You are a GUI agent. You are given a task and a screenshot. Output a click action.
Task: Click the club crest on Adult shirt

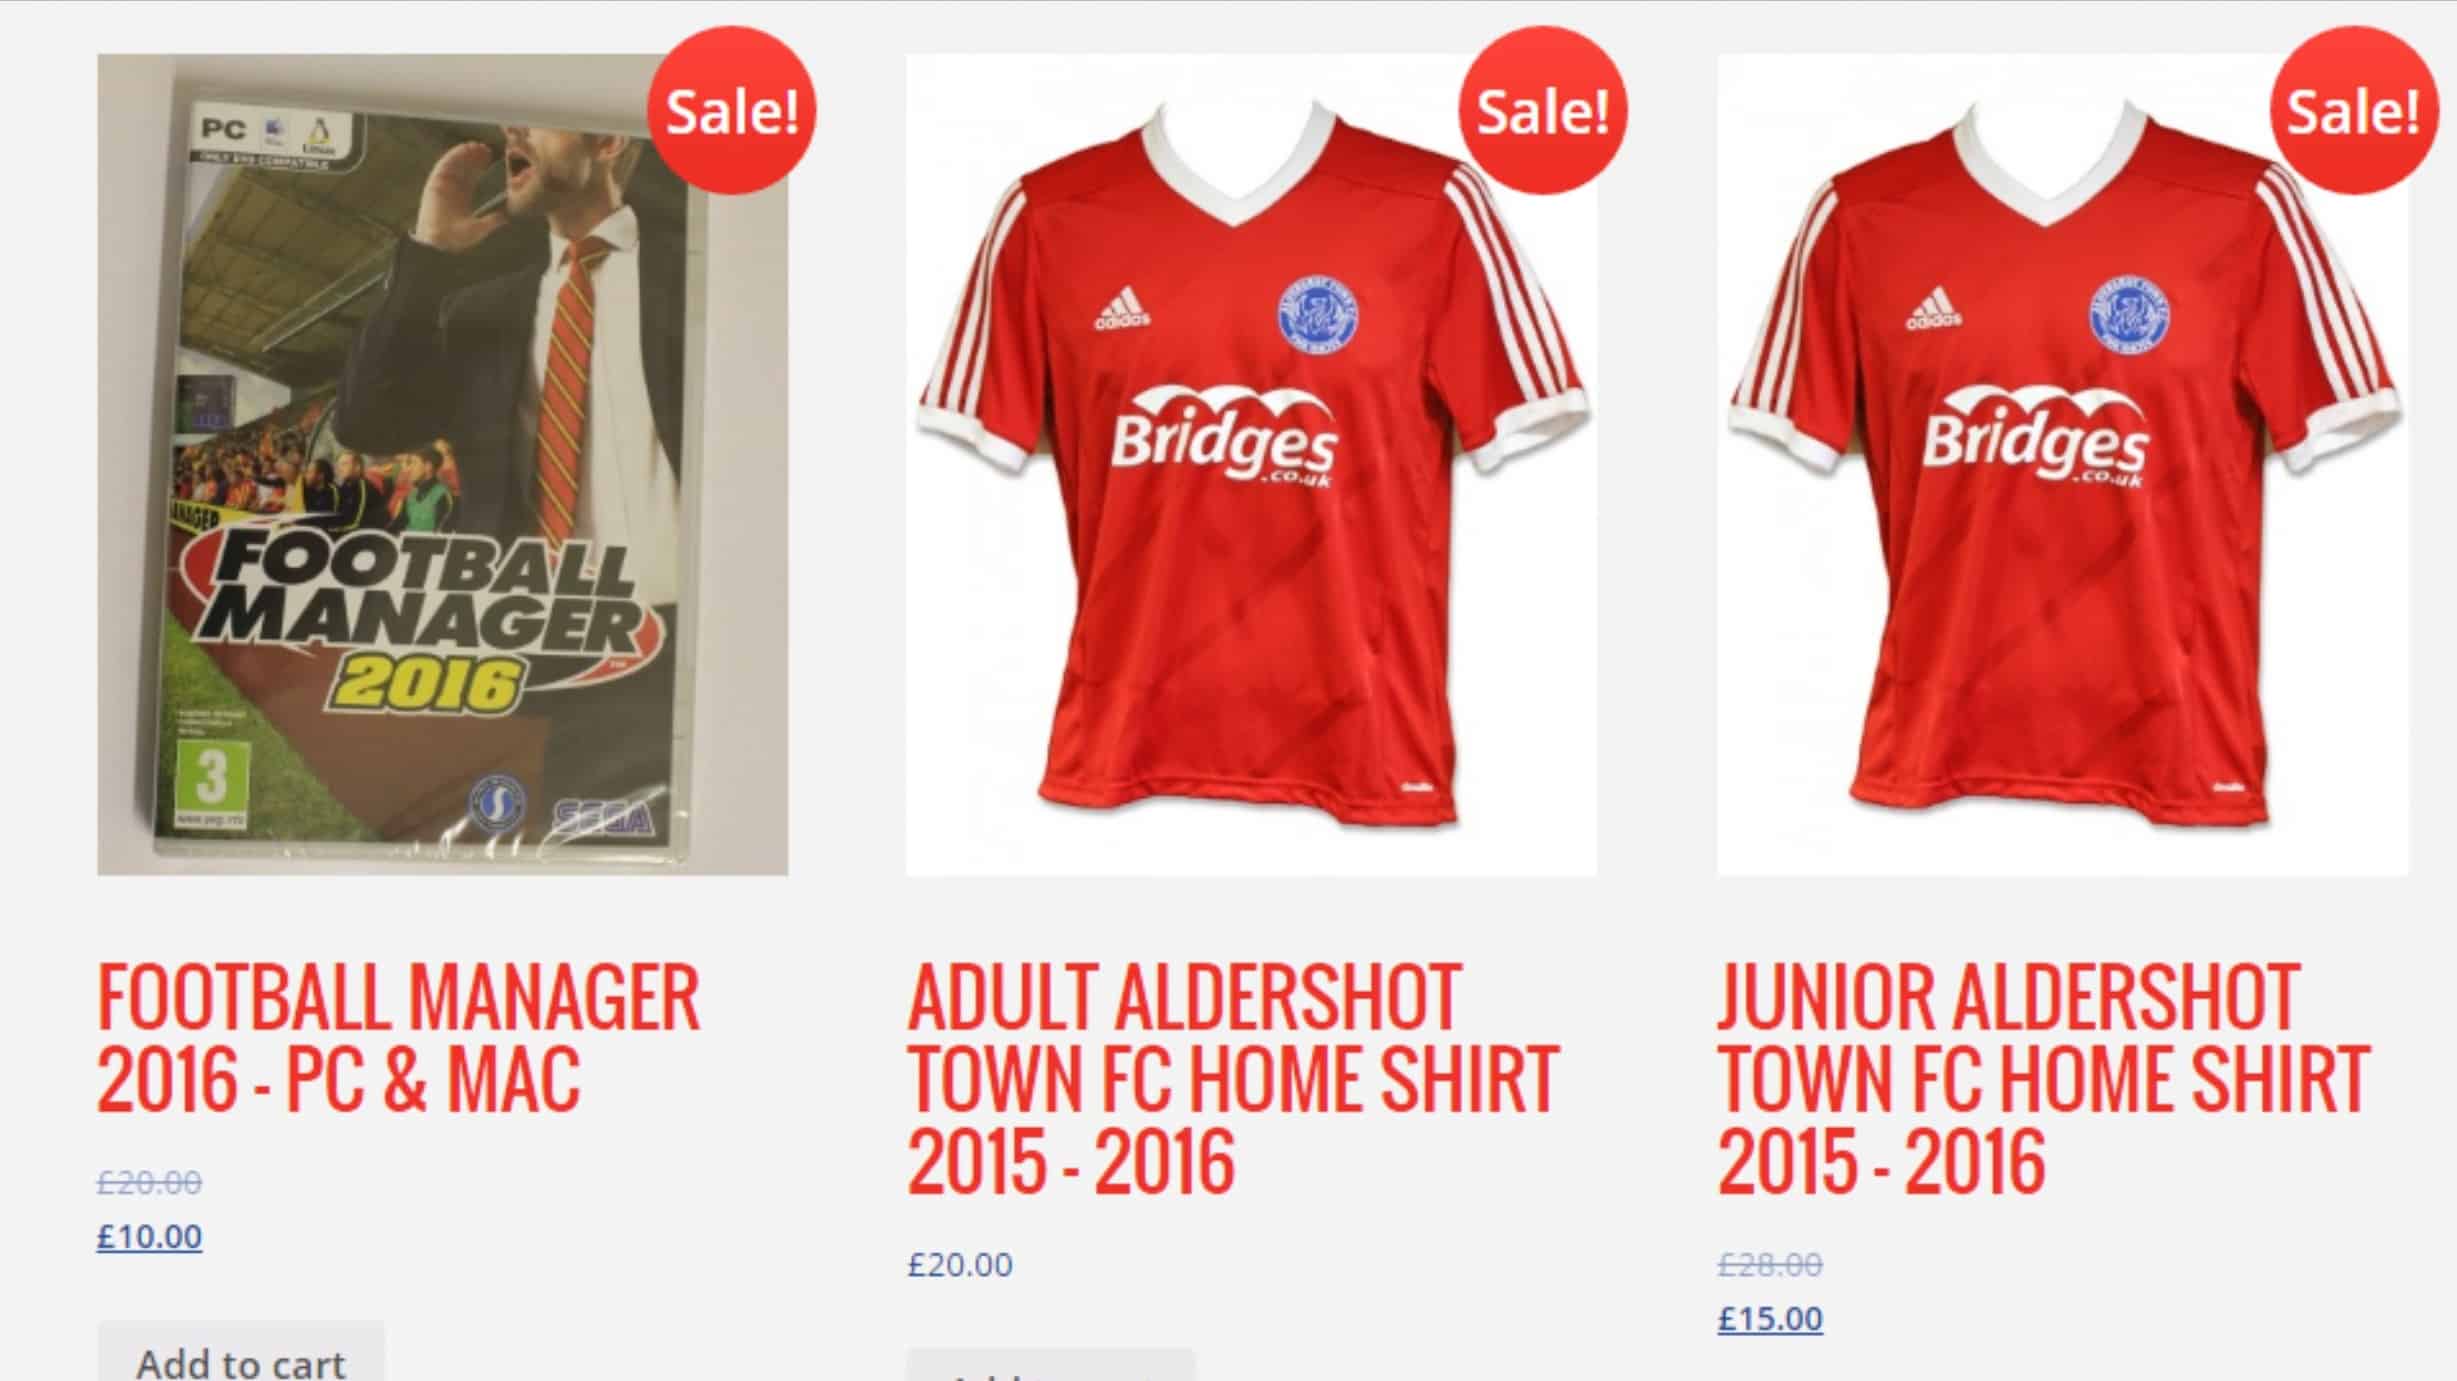tap(1318, 312)
